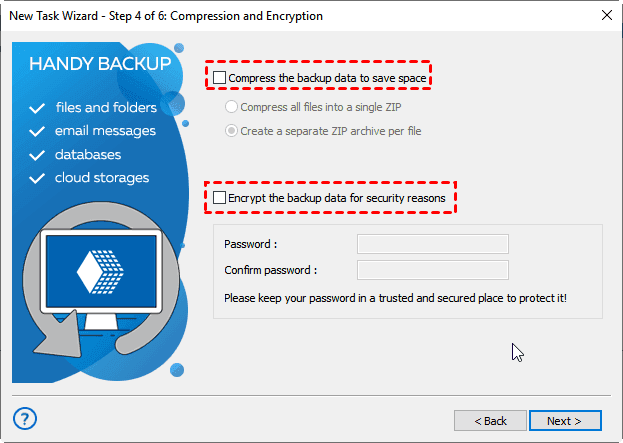Click the help question mark icon
Image resolution: width=623 pixels, height=443 pixels.
pyautogui.click(x=26, y=418)
